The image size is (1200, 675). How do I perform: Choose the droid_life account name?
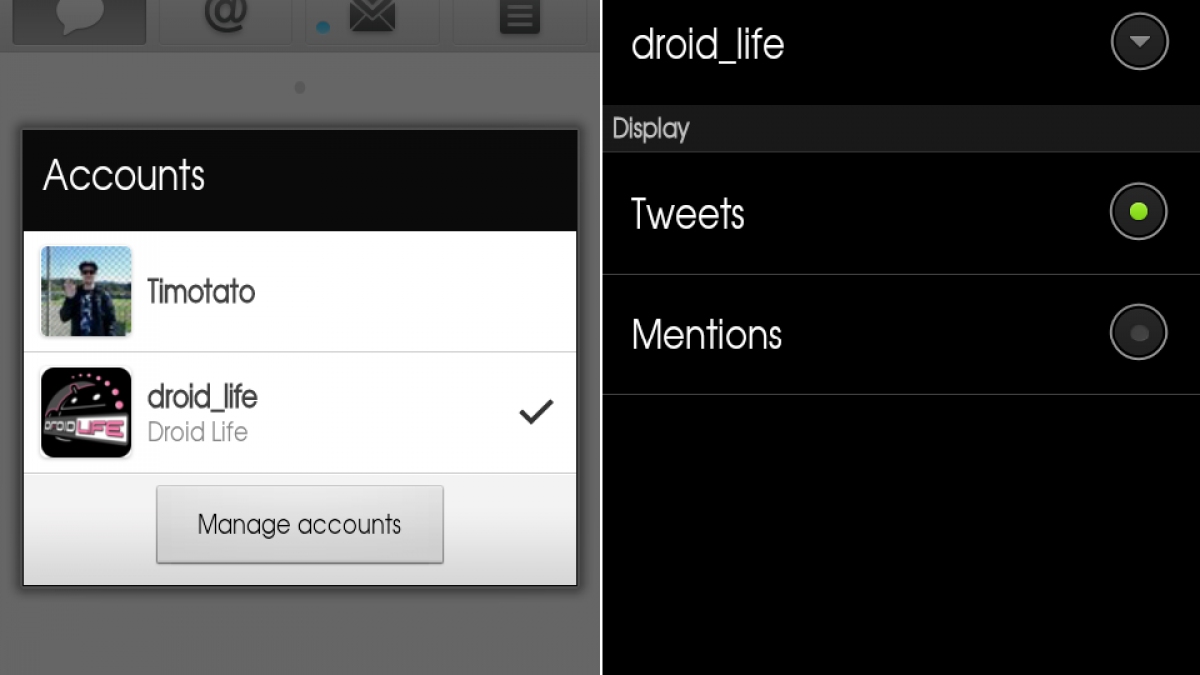click(x=202, y=397)
